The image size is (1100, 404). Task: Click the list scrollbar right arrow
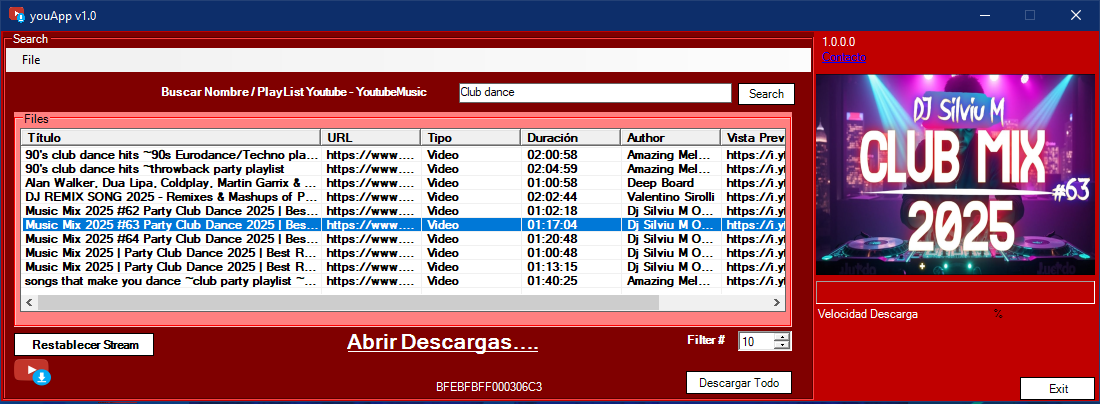coord(777,302)
